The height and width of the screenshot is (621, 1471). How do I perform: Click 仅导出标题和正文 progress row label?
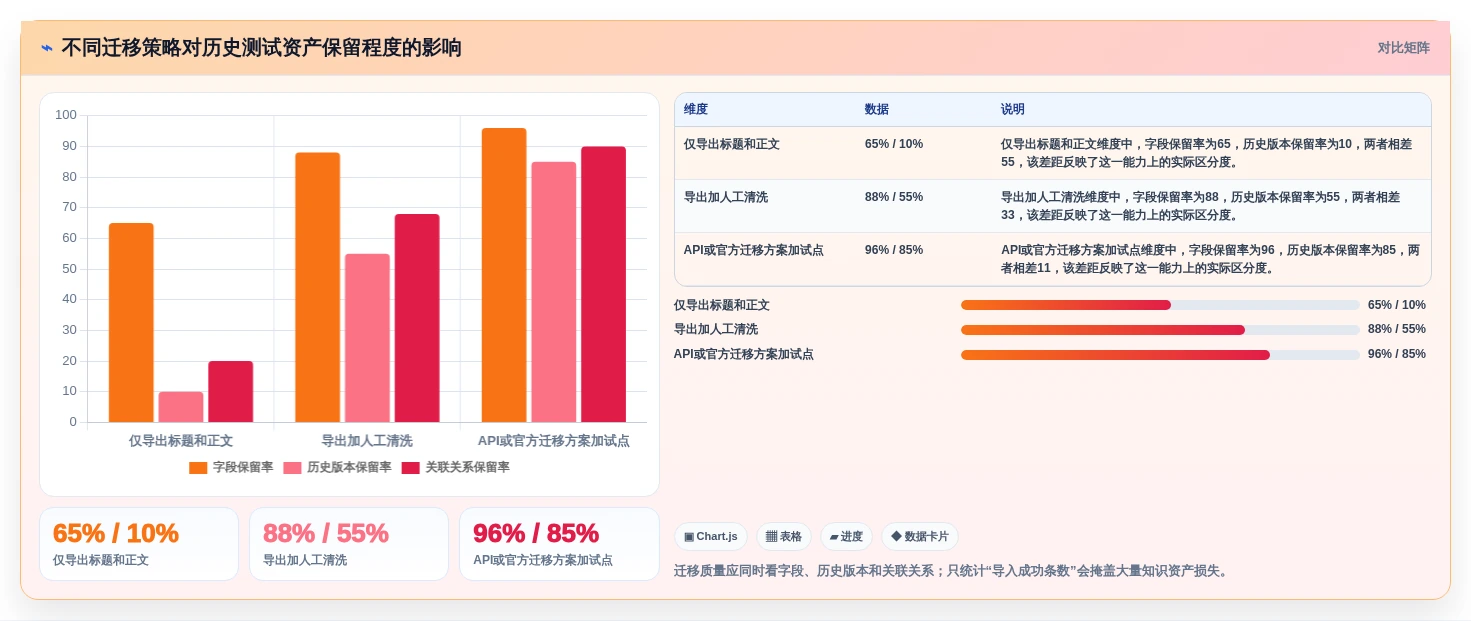[722, 305]
